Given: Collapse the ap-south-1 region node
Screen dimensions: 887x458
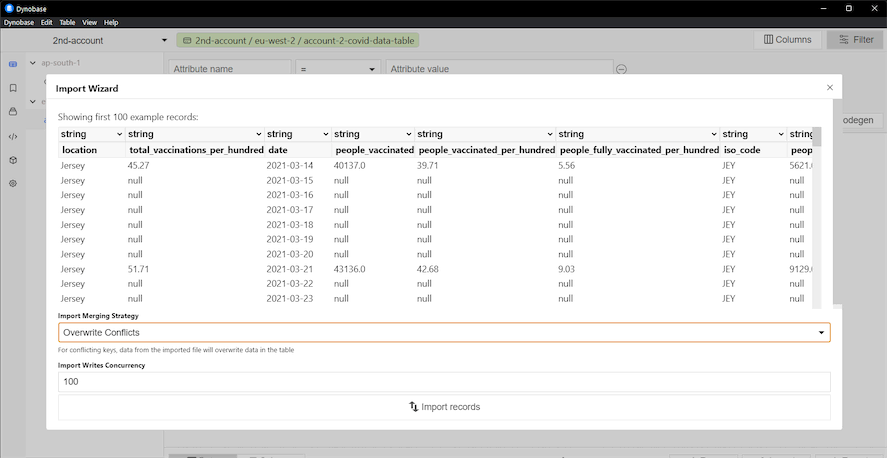Looking at the screenshot, I should [33, 63].
